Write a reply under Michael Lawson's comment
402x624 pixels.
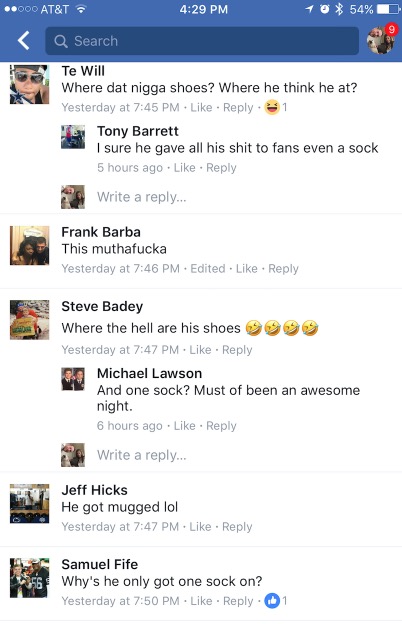pos(142,455)
